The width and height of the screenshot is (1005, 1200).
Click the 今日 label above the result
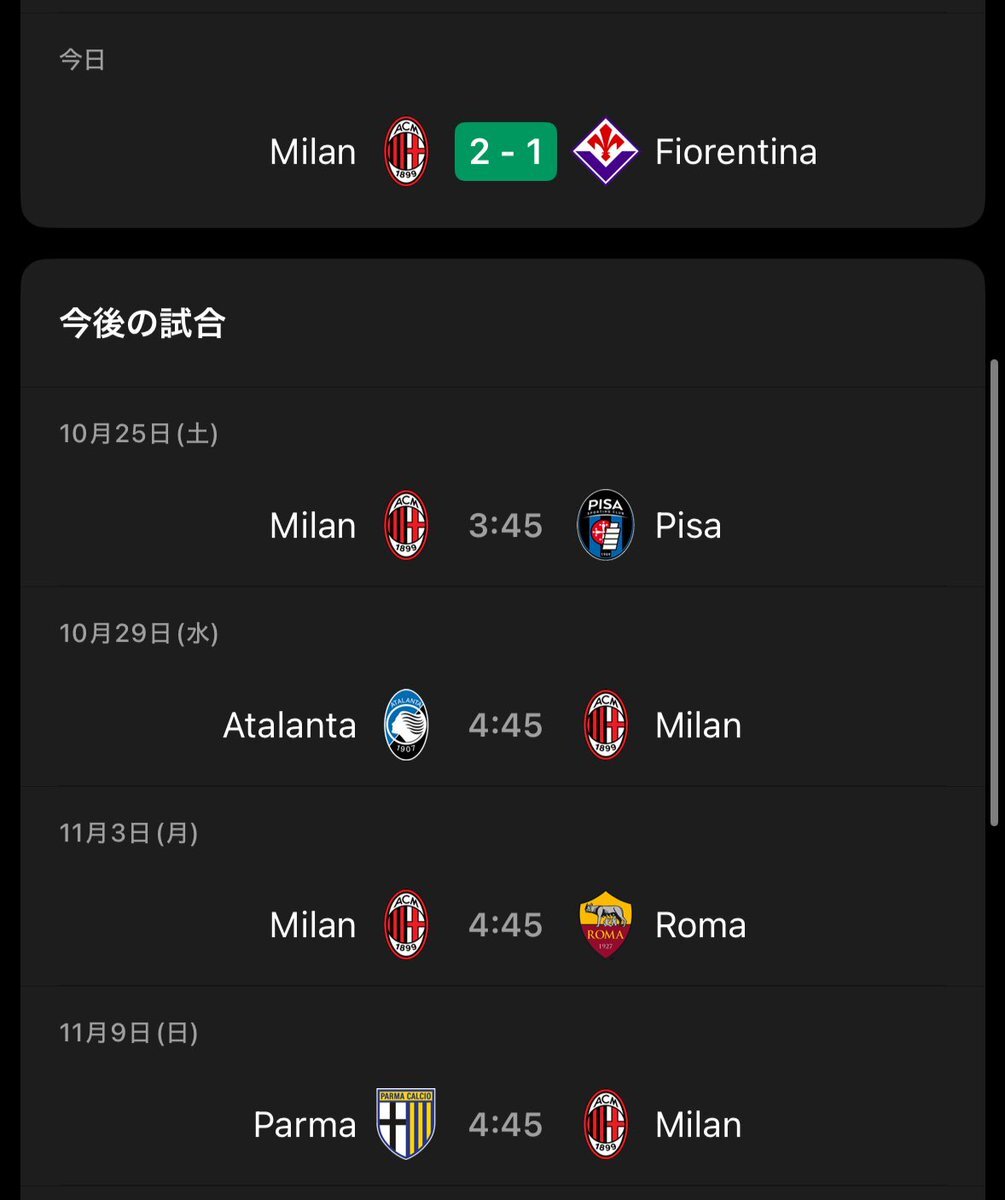click(82, 60)
